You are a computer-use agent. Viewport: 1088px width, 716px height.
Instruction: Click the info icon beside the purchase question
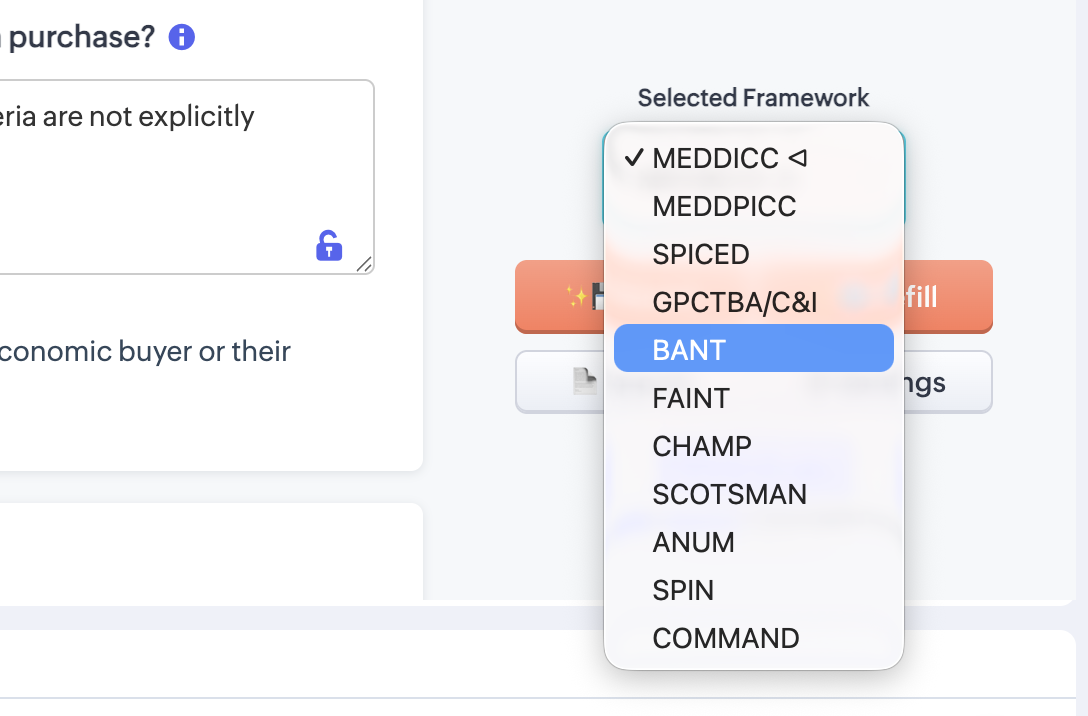(182, 38)
